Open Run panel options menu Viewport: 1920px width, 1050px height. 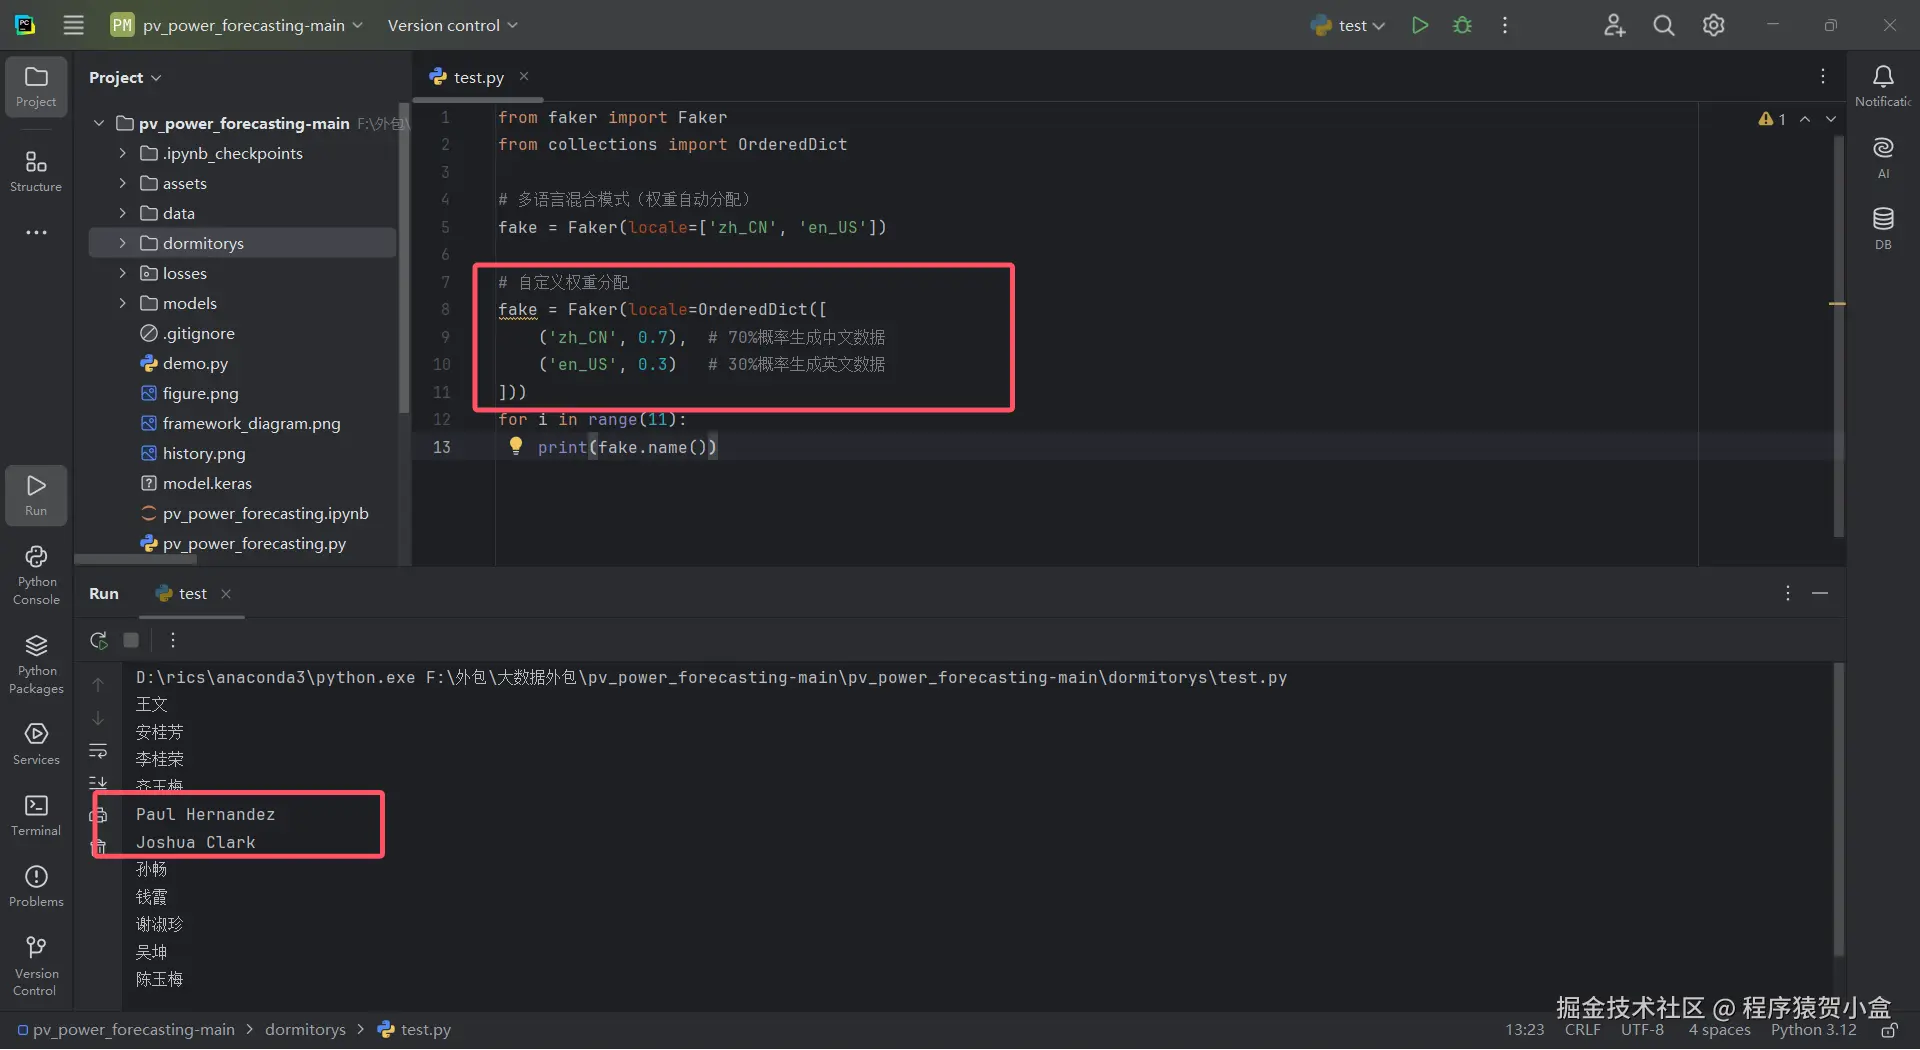1787,593
